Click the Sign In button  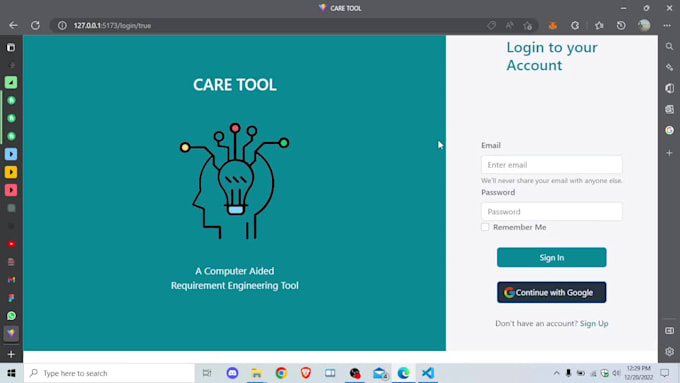point(551,257)
